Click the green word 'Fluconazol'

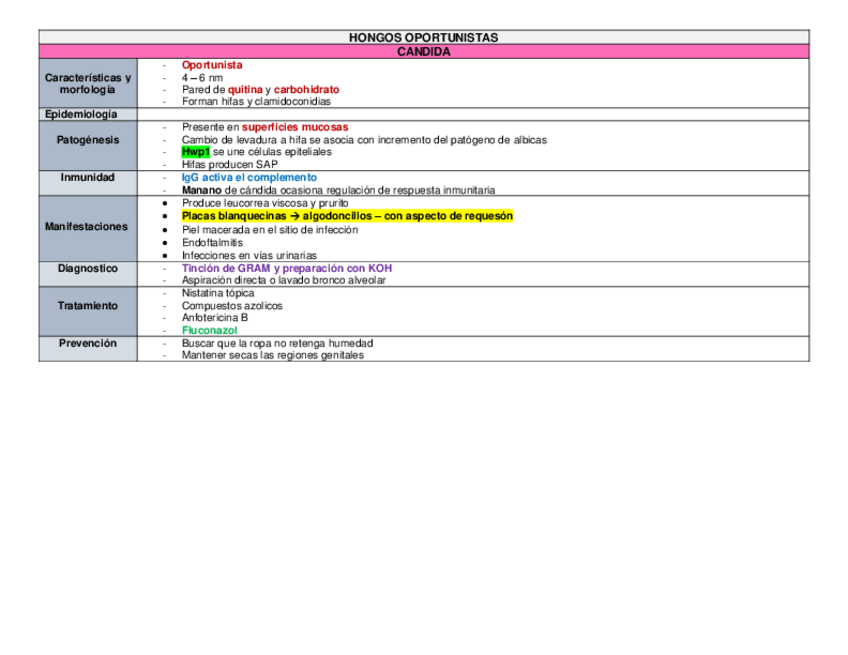209,330
